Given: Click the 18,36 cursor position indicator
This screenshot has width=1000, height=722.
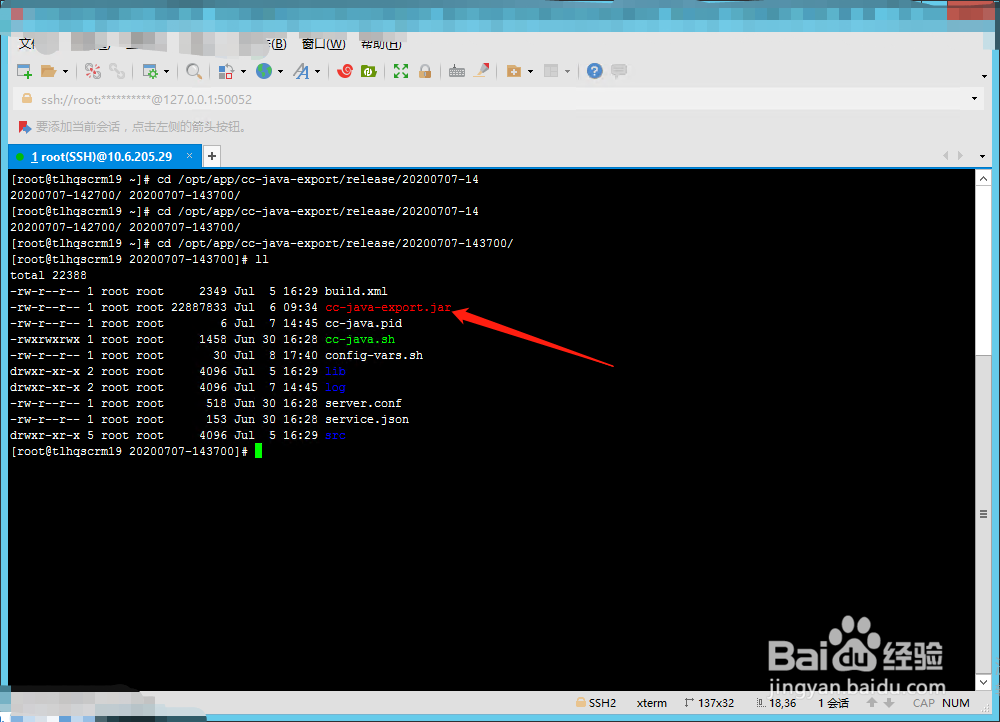Looking at the screenshot, I should point(776,703).
